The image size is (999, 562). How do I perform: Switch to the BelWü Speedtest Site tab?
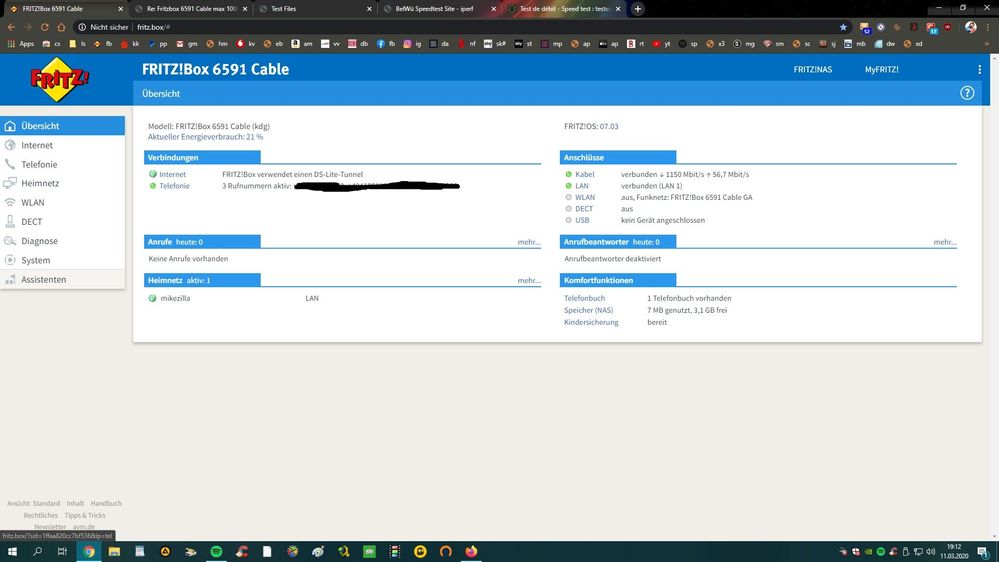[439, 9]
